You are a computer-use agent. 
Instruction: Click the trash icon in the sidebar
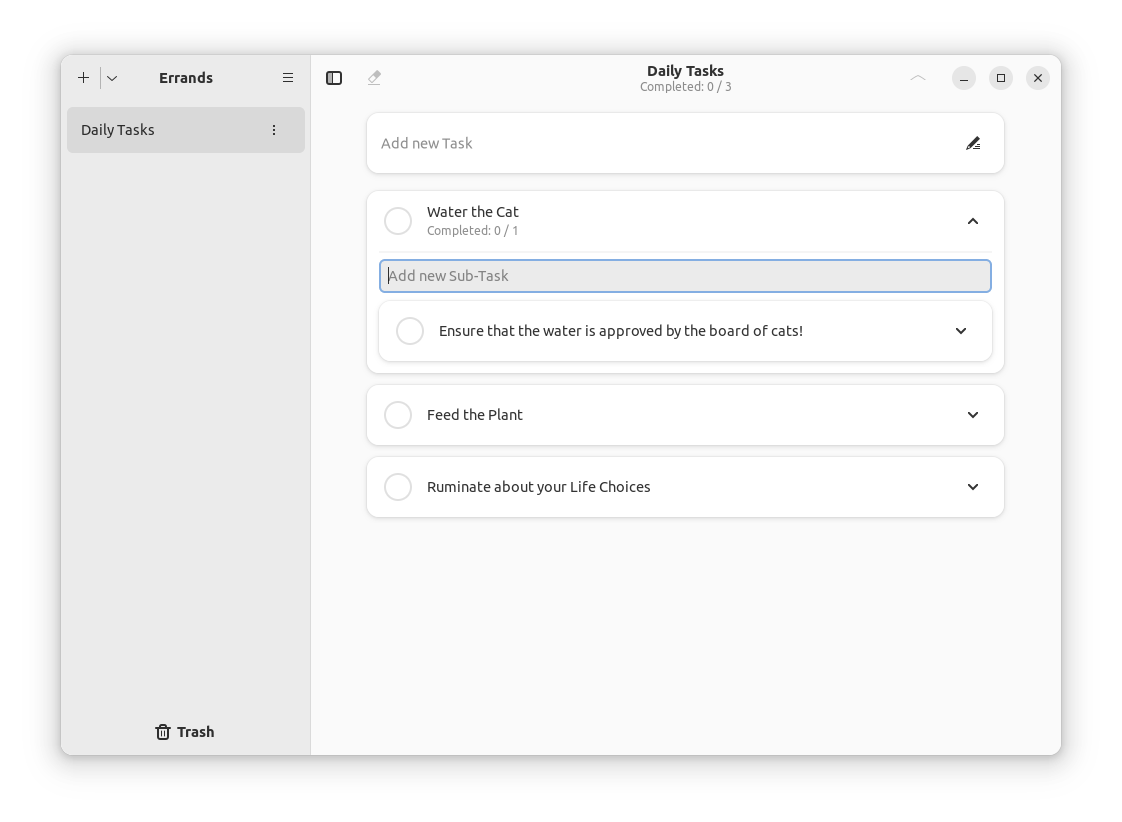tap(162, 731)
